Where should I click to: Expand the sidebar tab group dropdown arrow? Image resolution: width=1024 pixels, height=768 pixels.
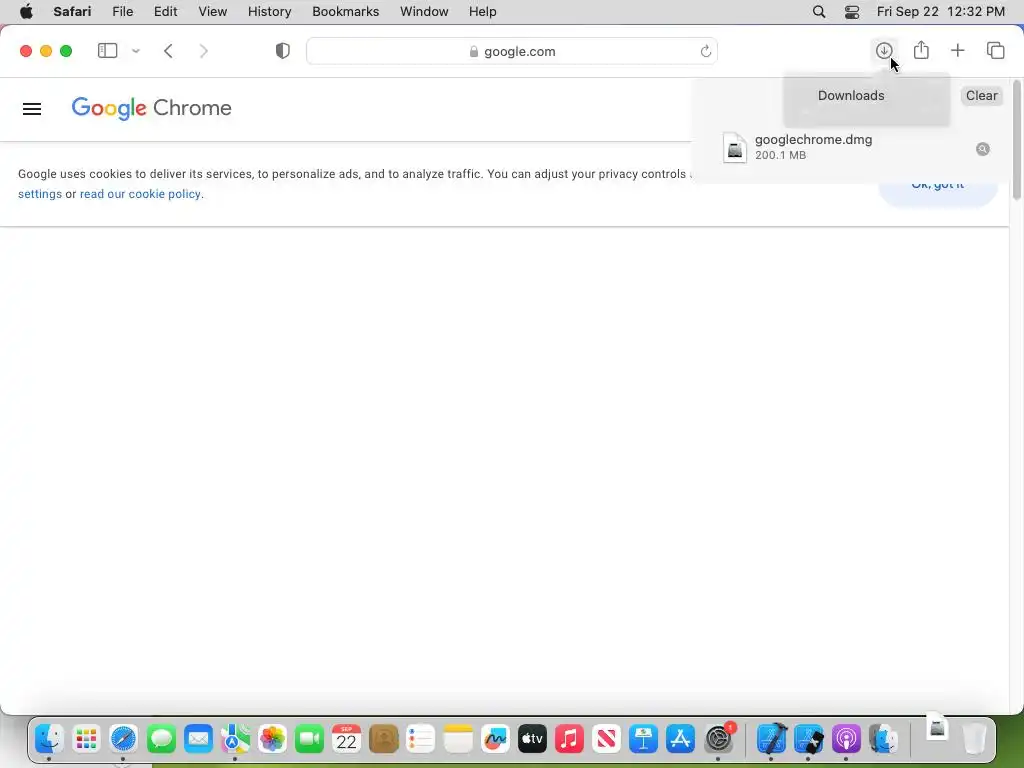click(x=136, y=50)
